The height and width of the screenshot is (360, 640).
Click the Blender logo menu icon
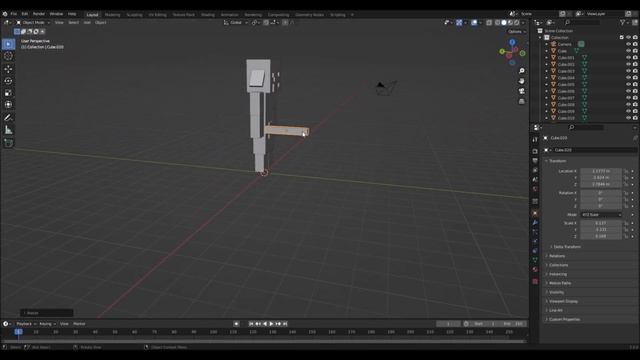point(5,14)
